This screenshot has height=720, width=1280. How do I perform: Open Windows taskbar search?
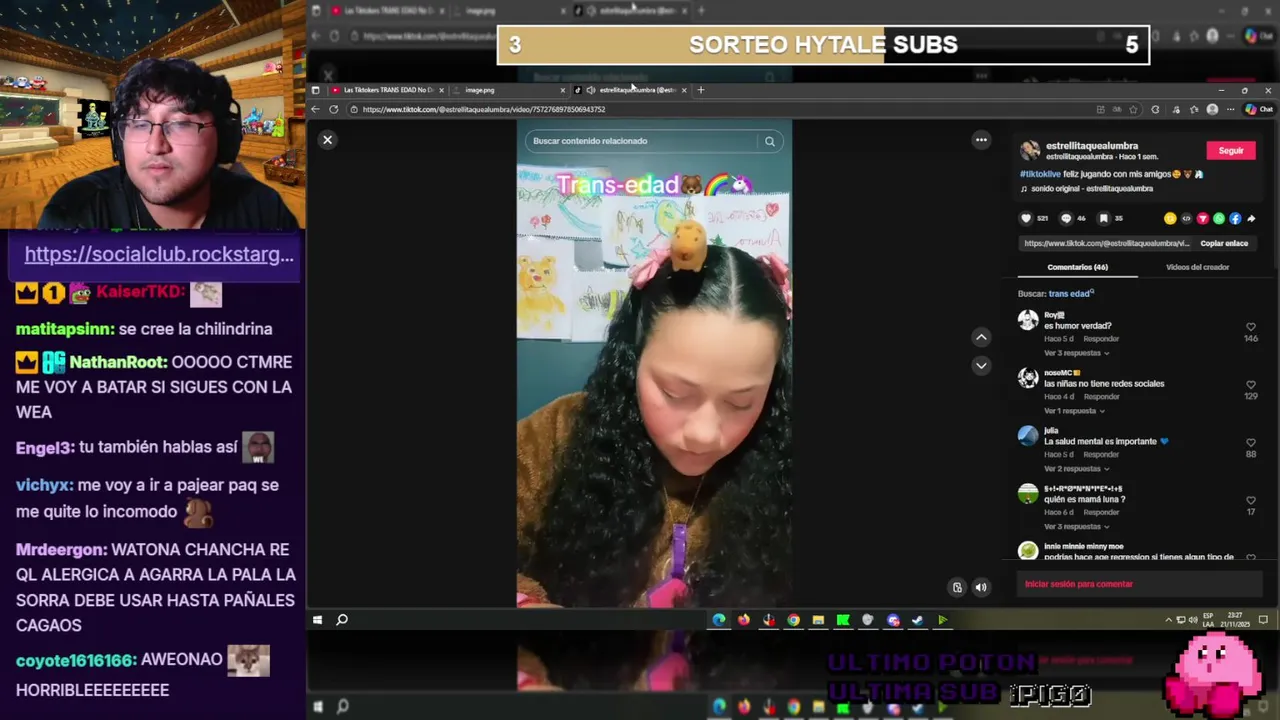pos(342,620)
